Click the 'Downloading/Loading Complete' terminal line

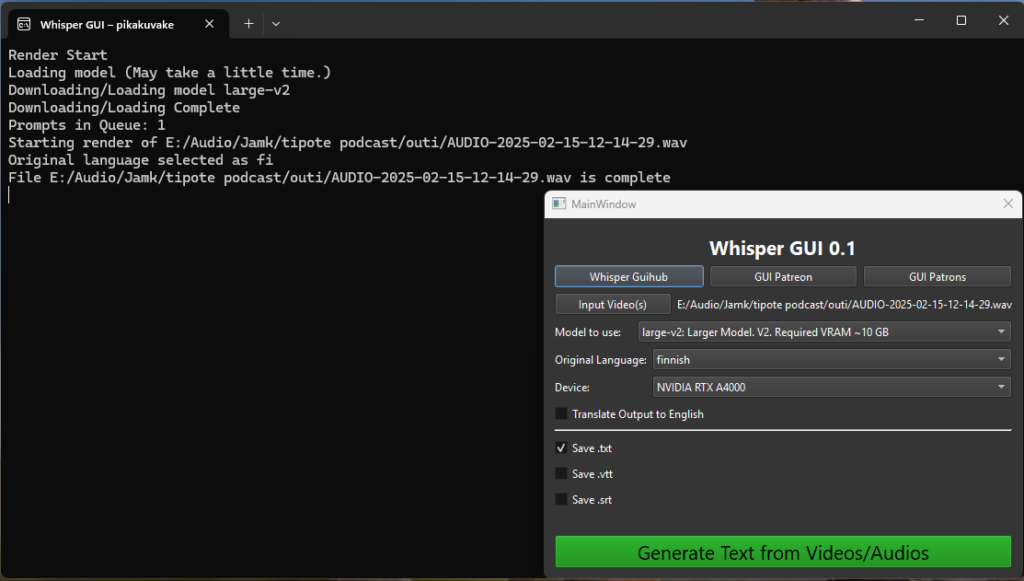tap(124, 107)
